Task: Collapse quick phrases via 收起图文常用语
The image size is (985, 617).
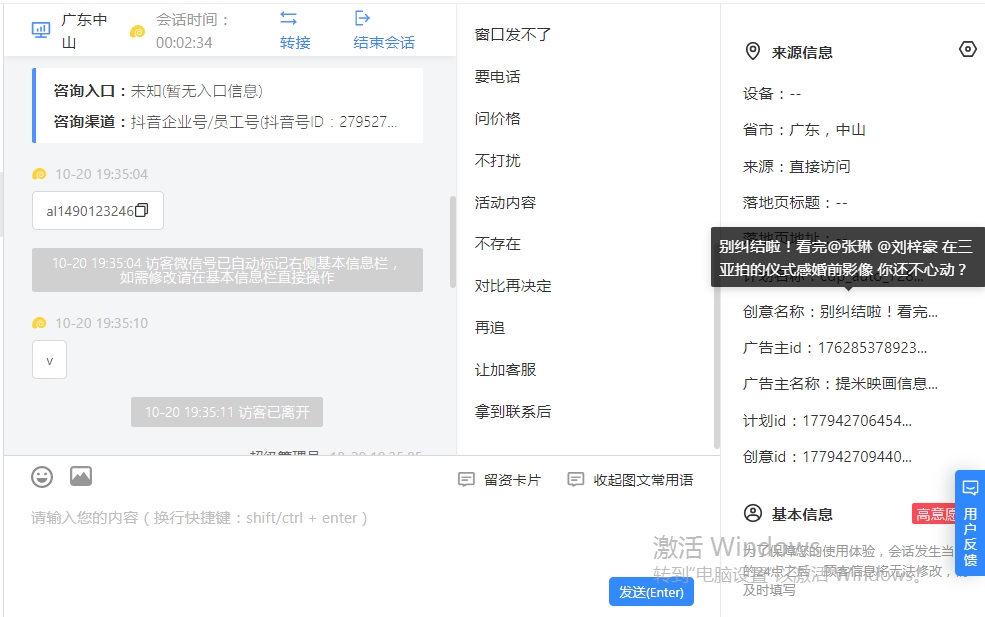Action: tap(643, 480)
